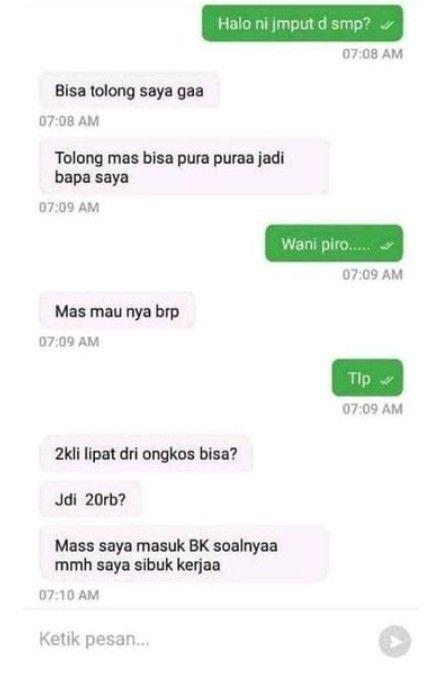
Task: Select the Halo ni jmput d smp bubble
Action: 303,23
